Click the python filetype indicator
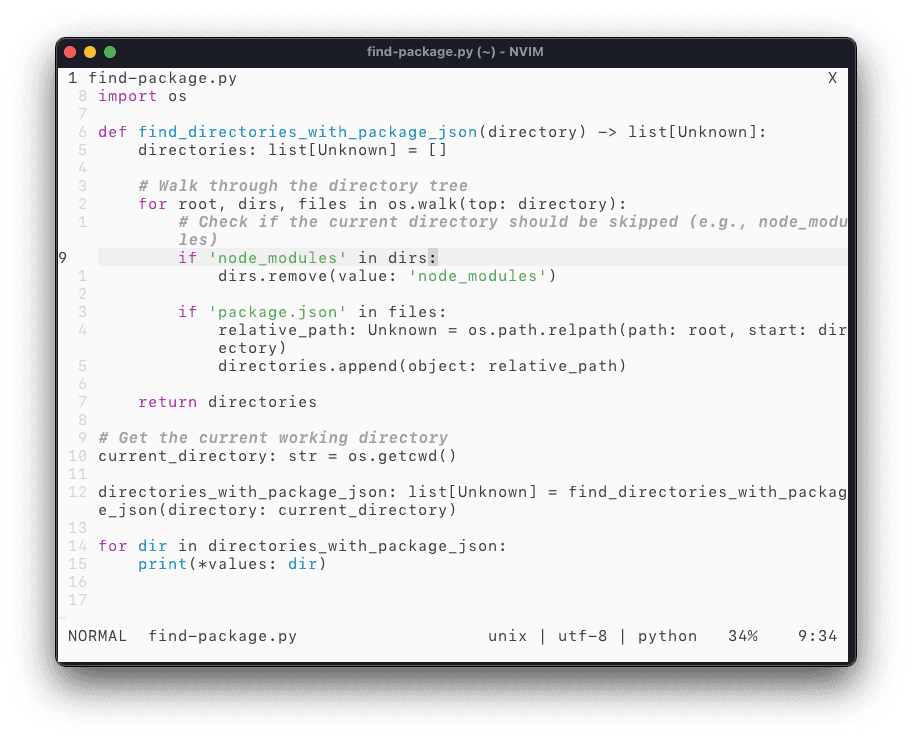 667,636
